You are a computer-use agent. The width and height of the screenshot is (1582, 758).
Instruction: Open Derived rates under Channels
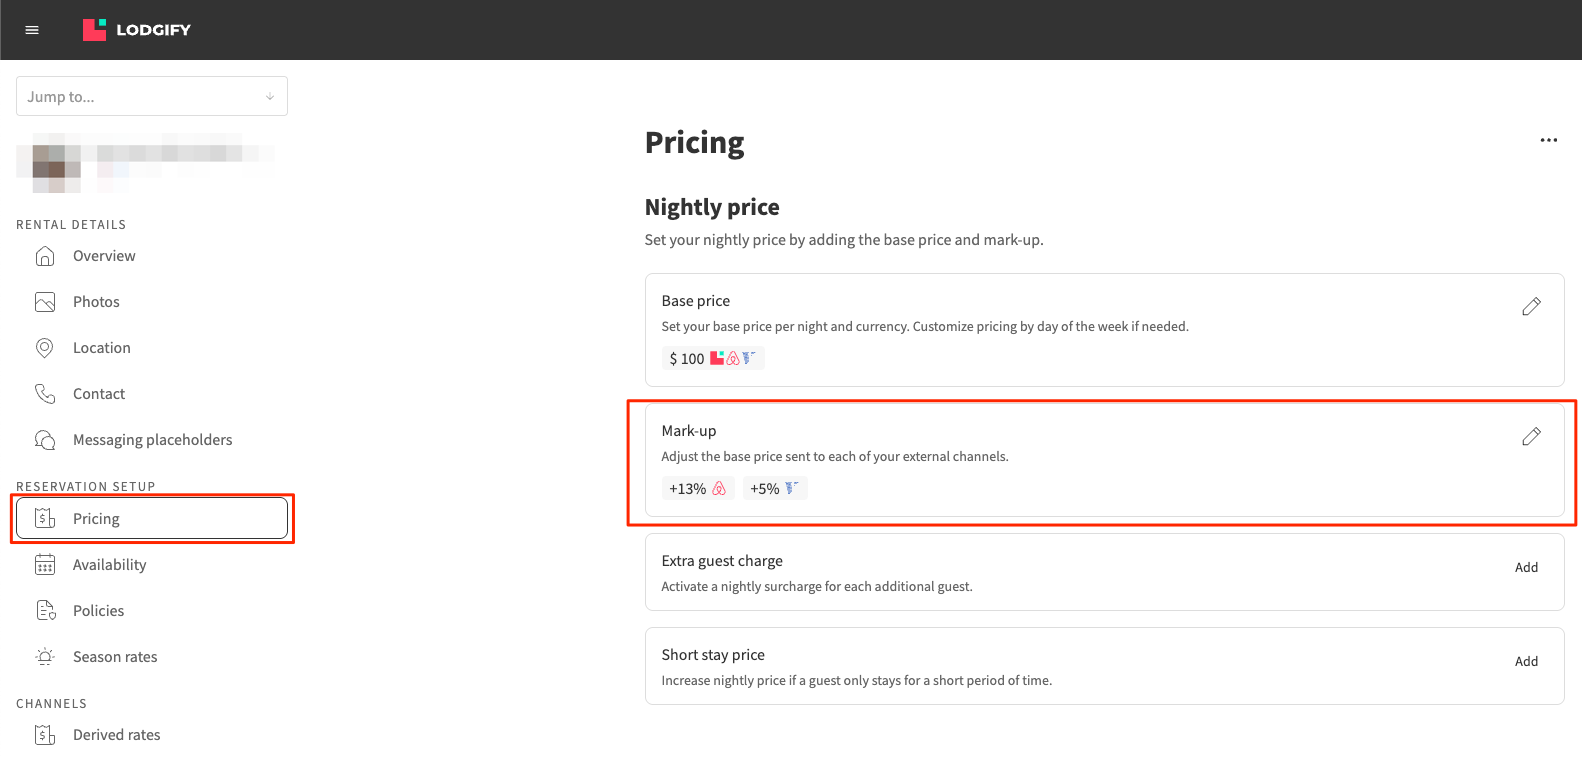116,735
